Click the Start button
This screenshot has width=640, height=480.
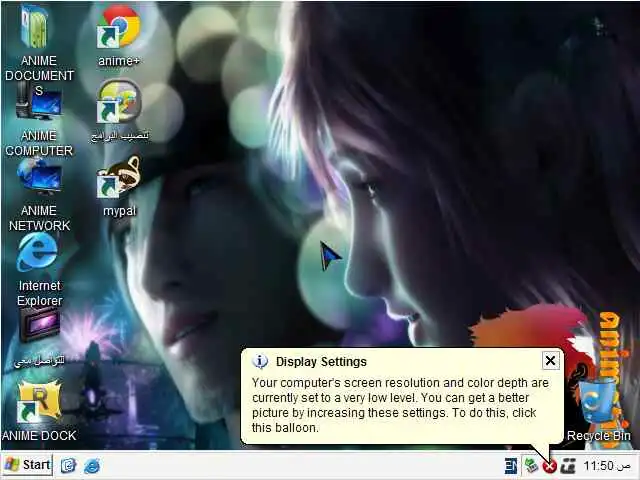[27, 465]
